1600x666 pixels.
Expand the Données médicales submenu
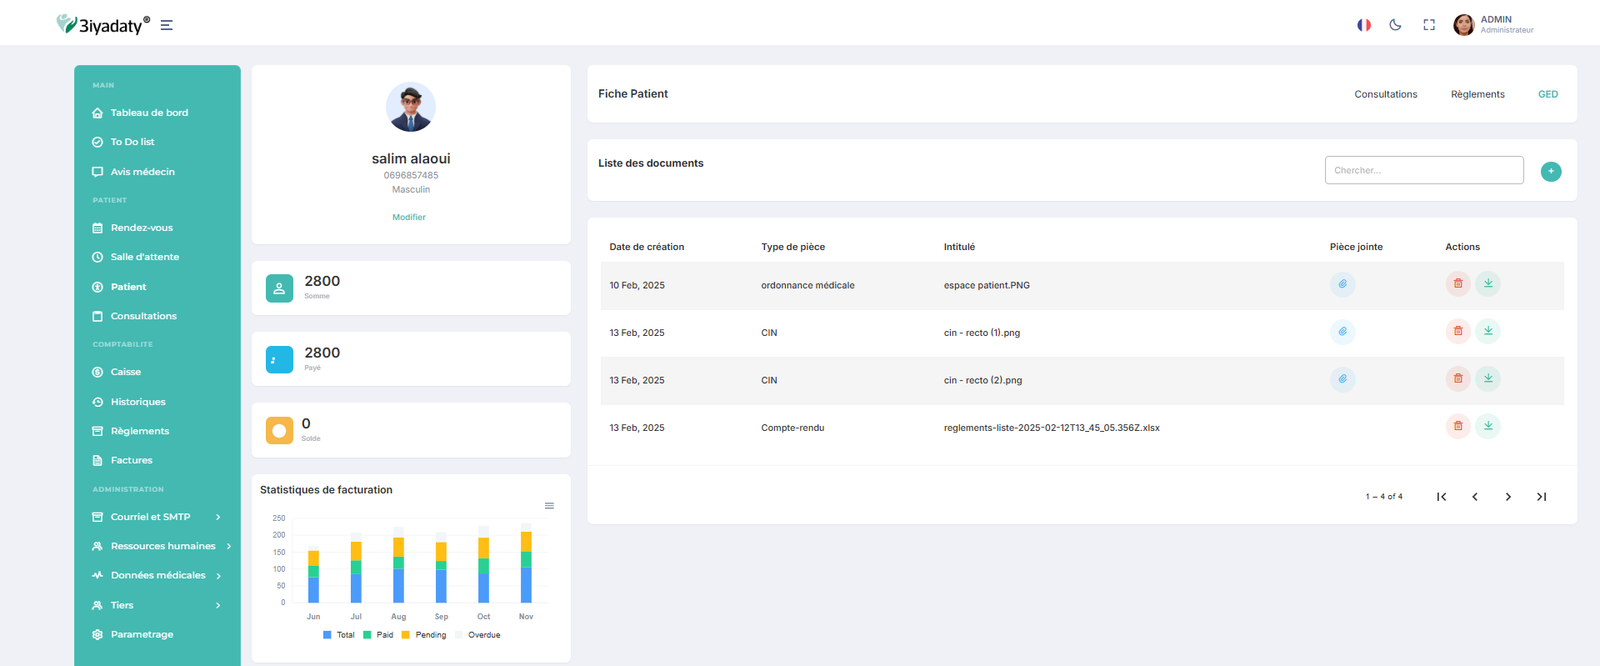[157, 575]
